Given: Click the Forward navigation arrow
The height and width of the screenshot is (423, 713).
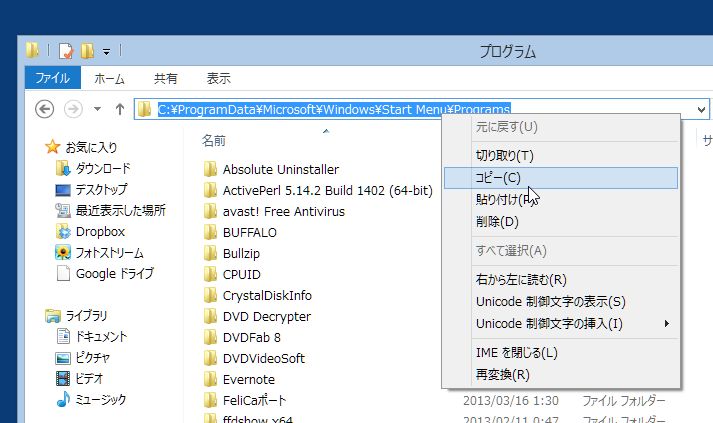Looking at the screenshot, I should [73, 109].
